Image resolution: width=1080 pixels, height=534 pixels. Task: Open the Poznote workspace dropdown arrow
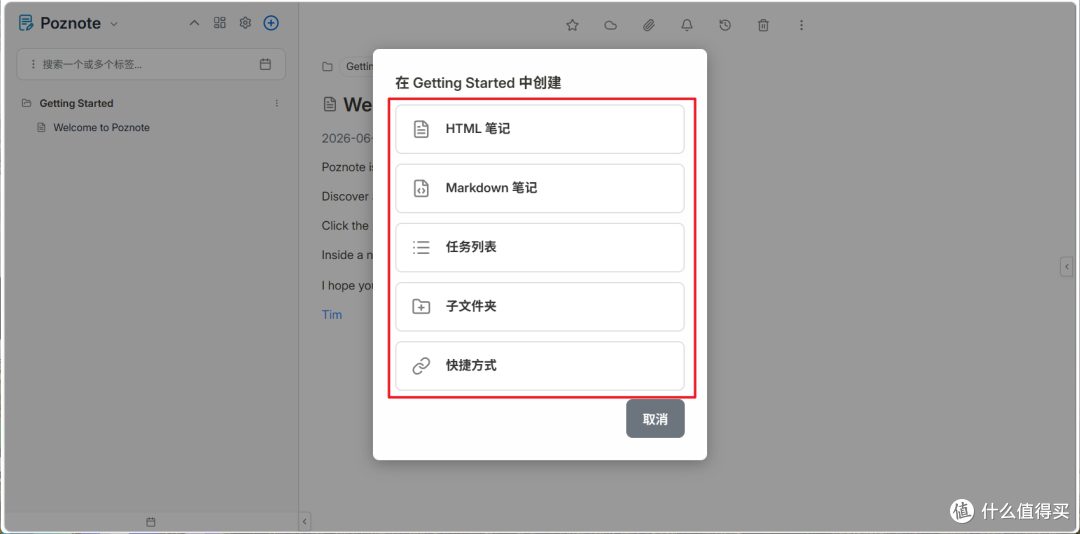[114, 24]
